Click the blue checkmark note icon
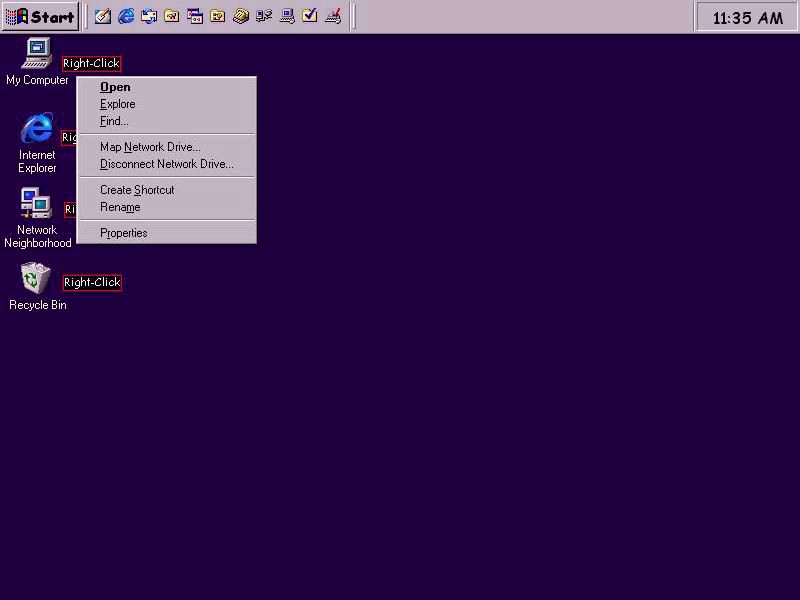This screenshot has height=600, width=800. 310,16
